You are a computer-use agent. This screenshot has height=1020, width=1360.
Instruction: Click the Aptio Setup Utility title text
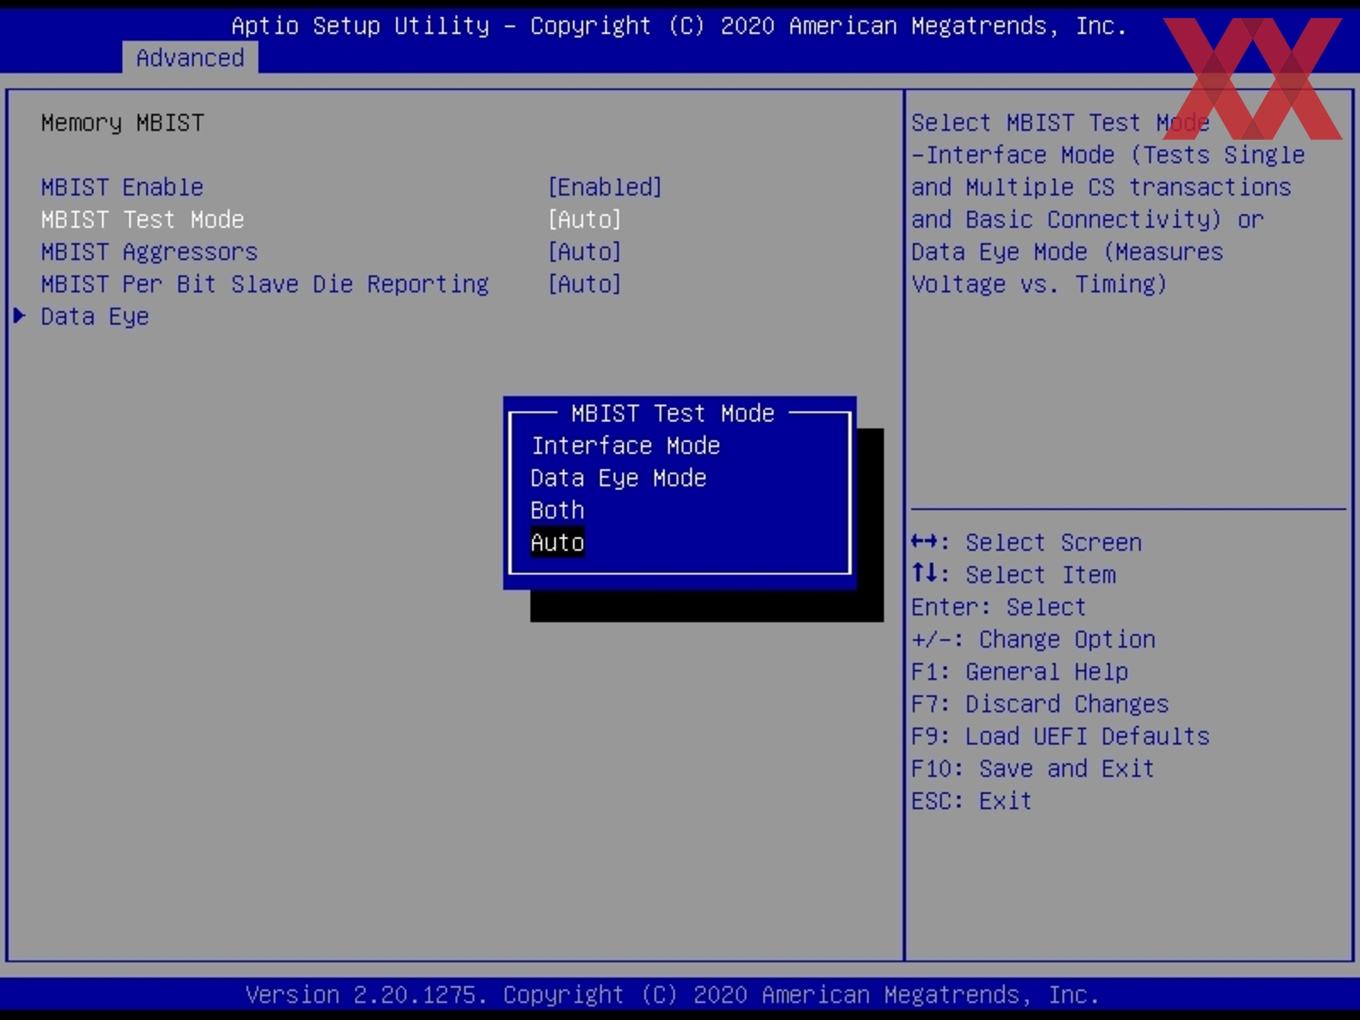point(679,26)
